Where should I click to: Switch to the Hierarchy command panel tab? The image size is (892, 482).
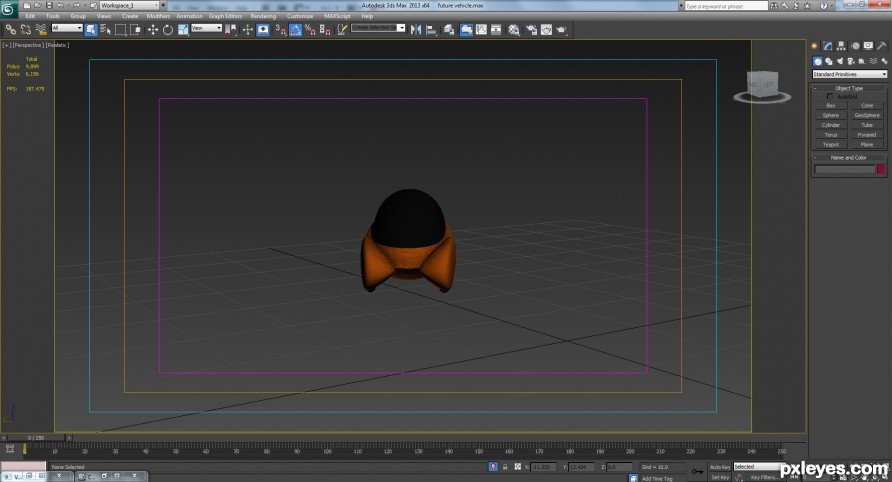click(x=841, y=46)
